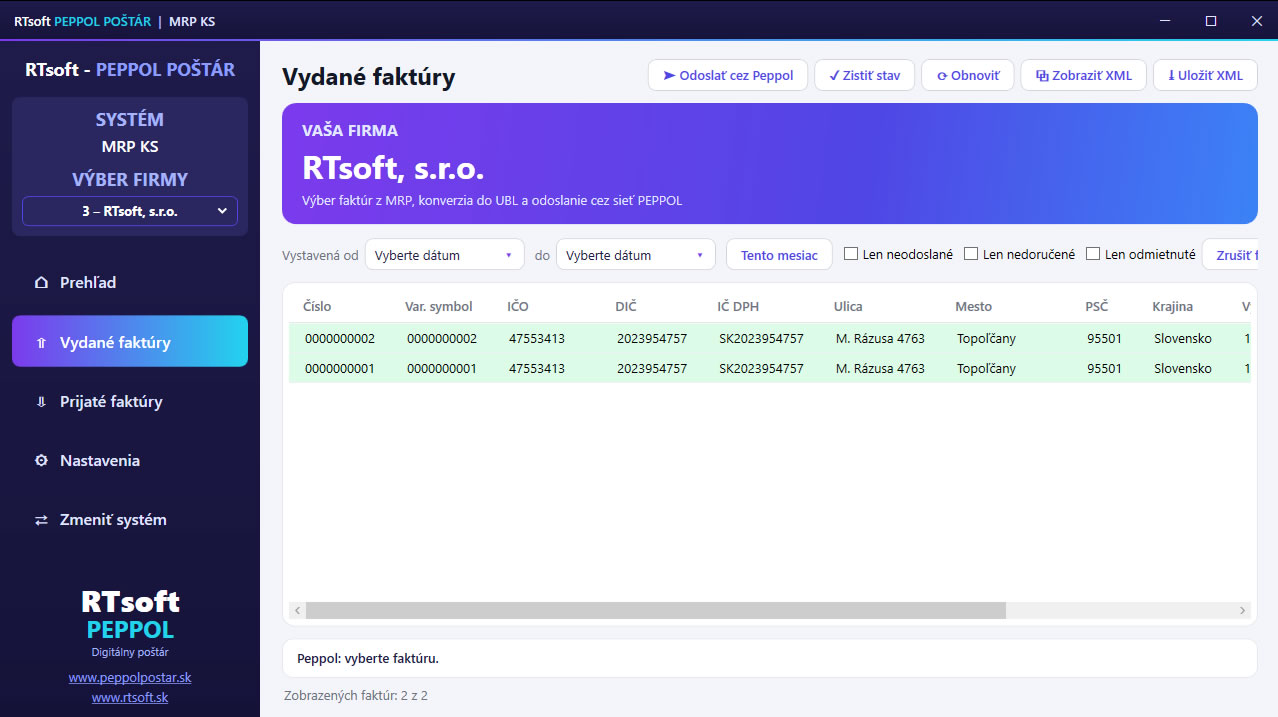Sort by the Mesto column header
Screen dimensions: 1278x717
pyautogui.click(x=974, y=306)
